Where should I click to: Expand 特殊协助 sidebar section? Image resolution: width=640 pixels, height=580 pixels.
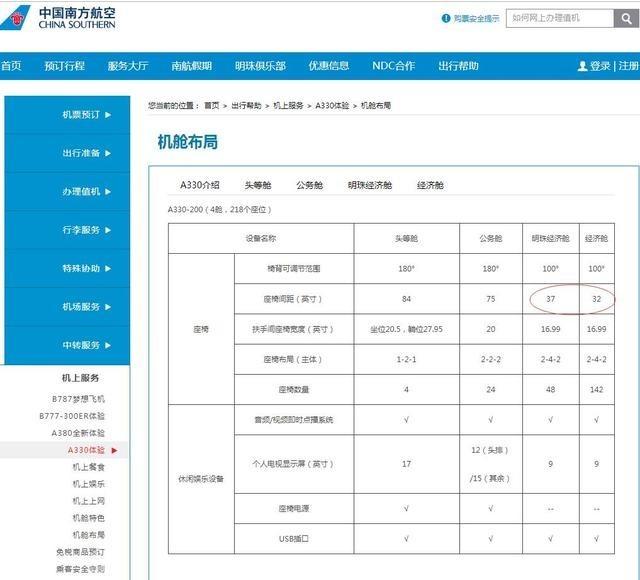click(67, 268)
